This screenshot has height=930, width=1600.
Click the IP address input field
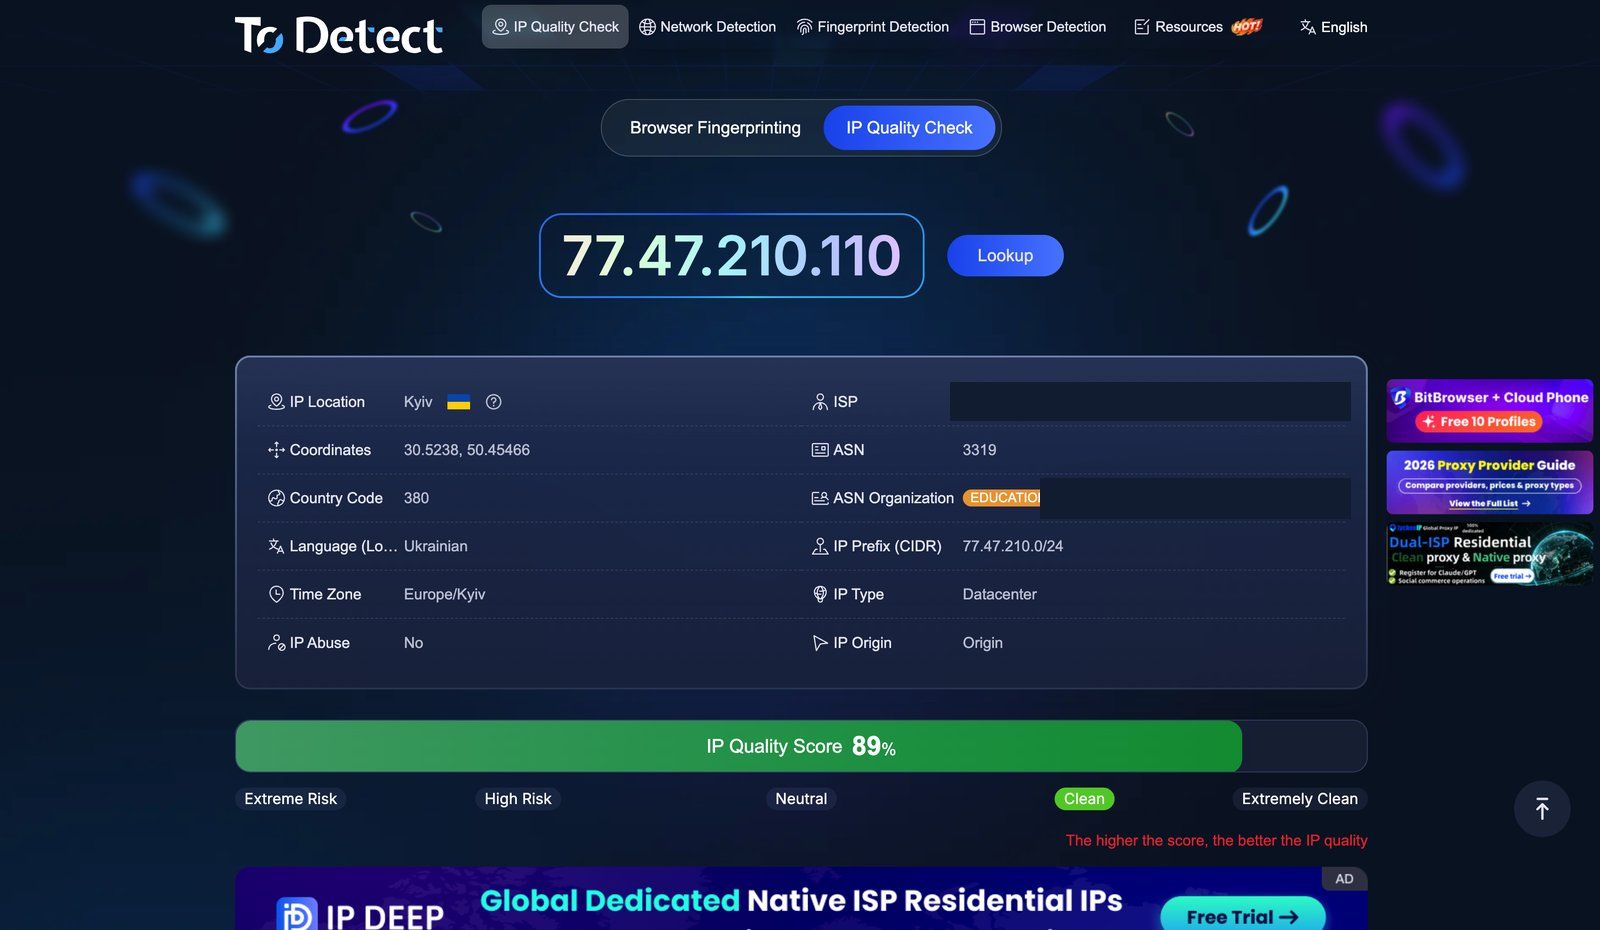tap(731, 255)
